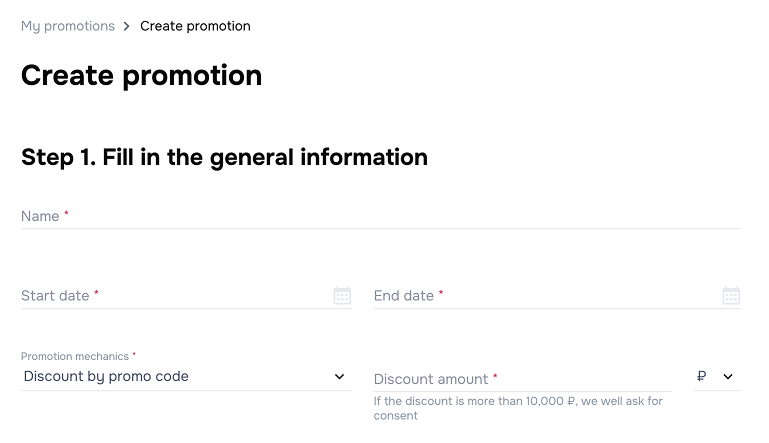
Task: Focus the Name input field
Action: pos(381,216)
